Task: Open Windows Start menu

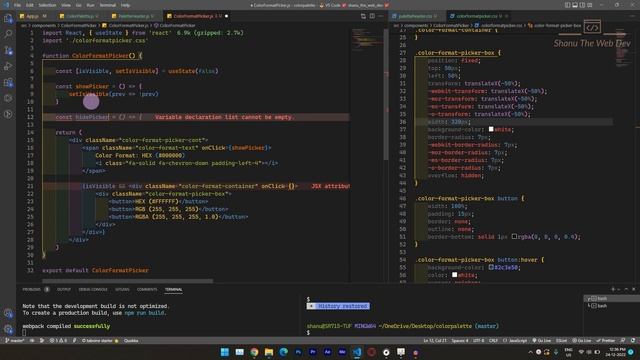Action: (225, 352)
